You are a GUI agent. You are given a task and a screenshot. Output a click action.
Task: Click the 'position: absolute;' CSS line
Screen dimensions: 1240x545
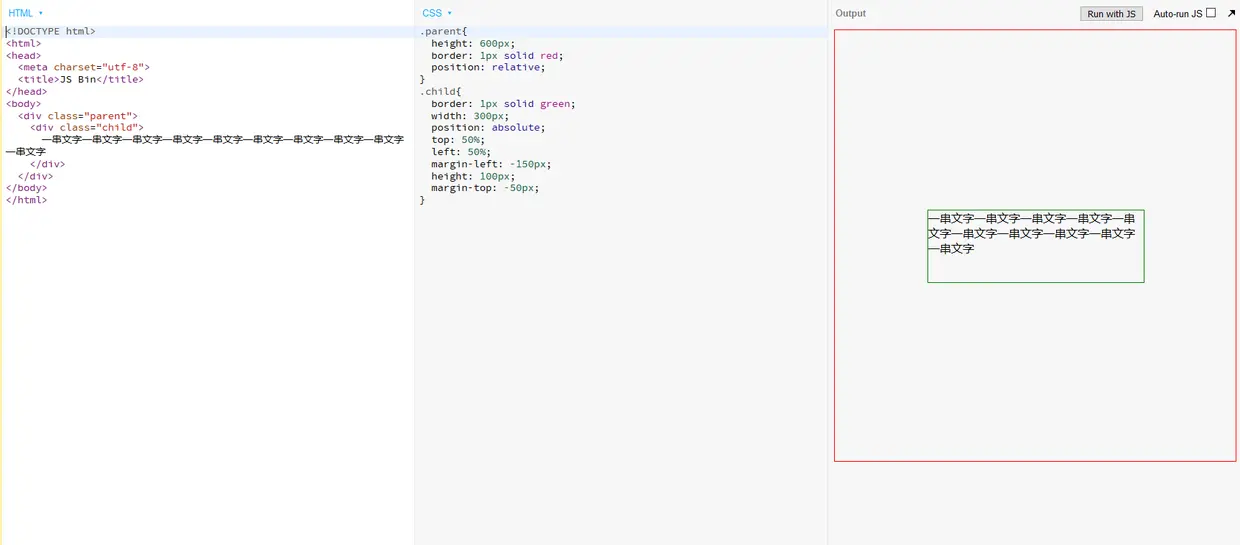tap(488, 128)
